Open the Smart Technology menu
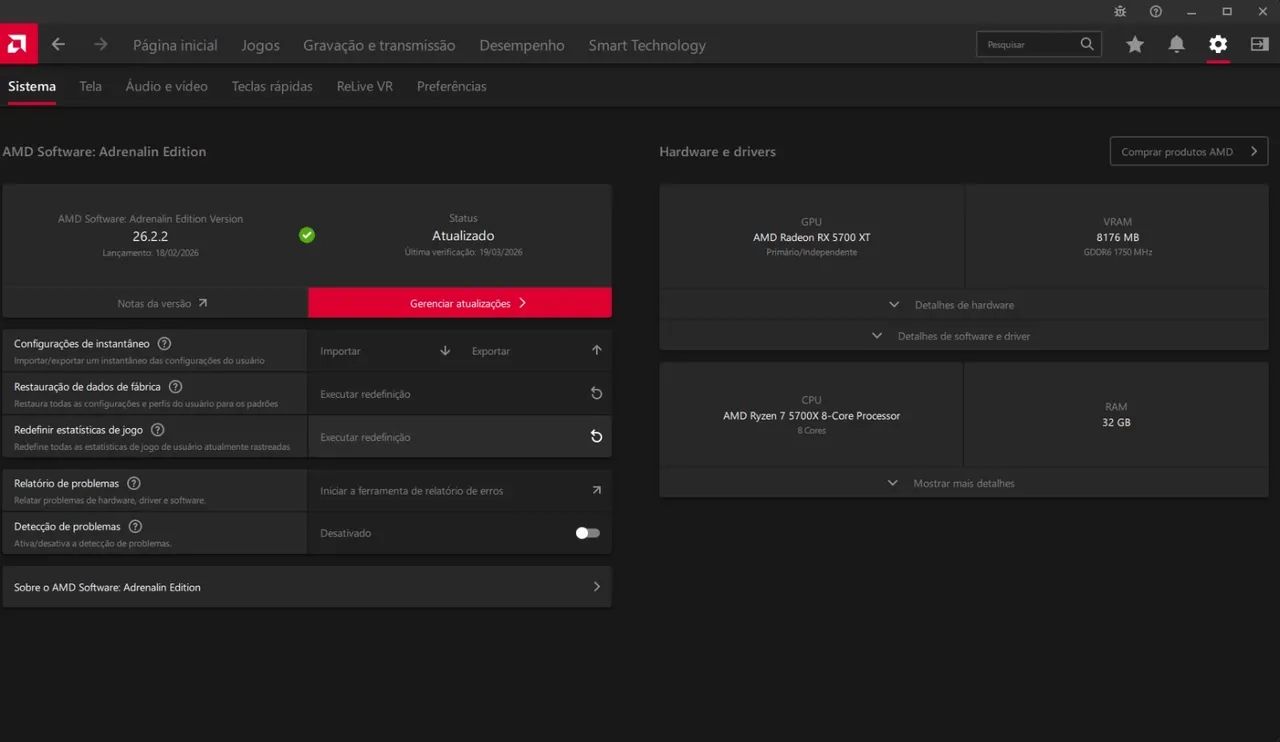1280x742 pixels. [x=647, y=45]
